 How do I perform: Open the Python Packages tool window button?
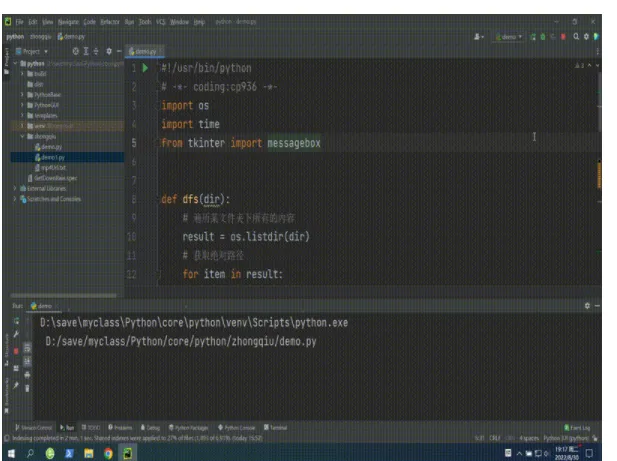(189, 428)
